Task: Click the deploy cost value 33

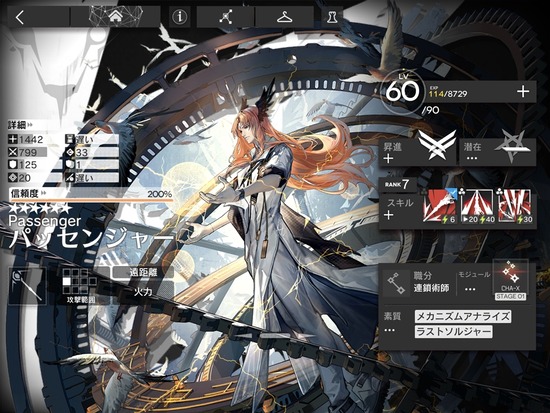Action: coord(81,153)
